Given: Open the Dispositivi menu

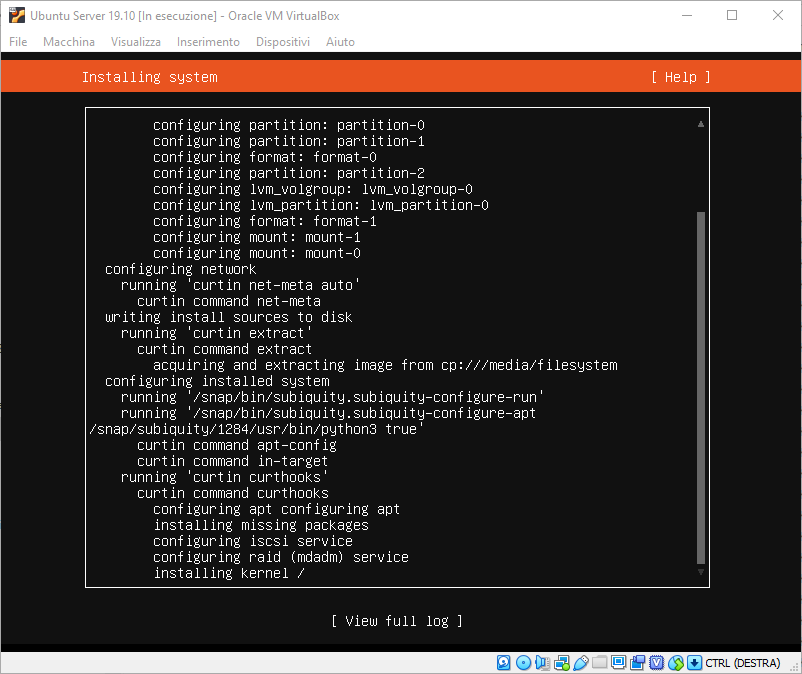Looking at the screenshot, I should (x=283, y=42).
